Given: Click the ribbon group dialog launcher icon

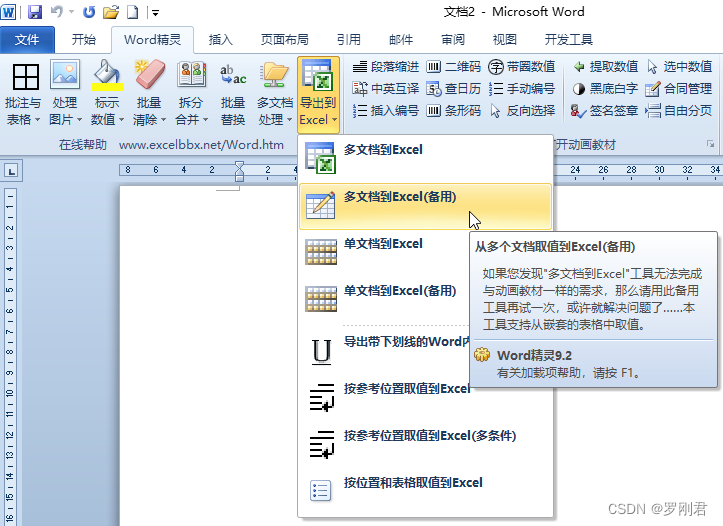Looking at the screenshot, I should tap(711, 144).
